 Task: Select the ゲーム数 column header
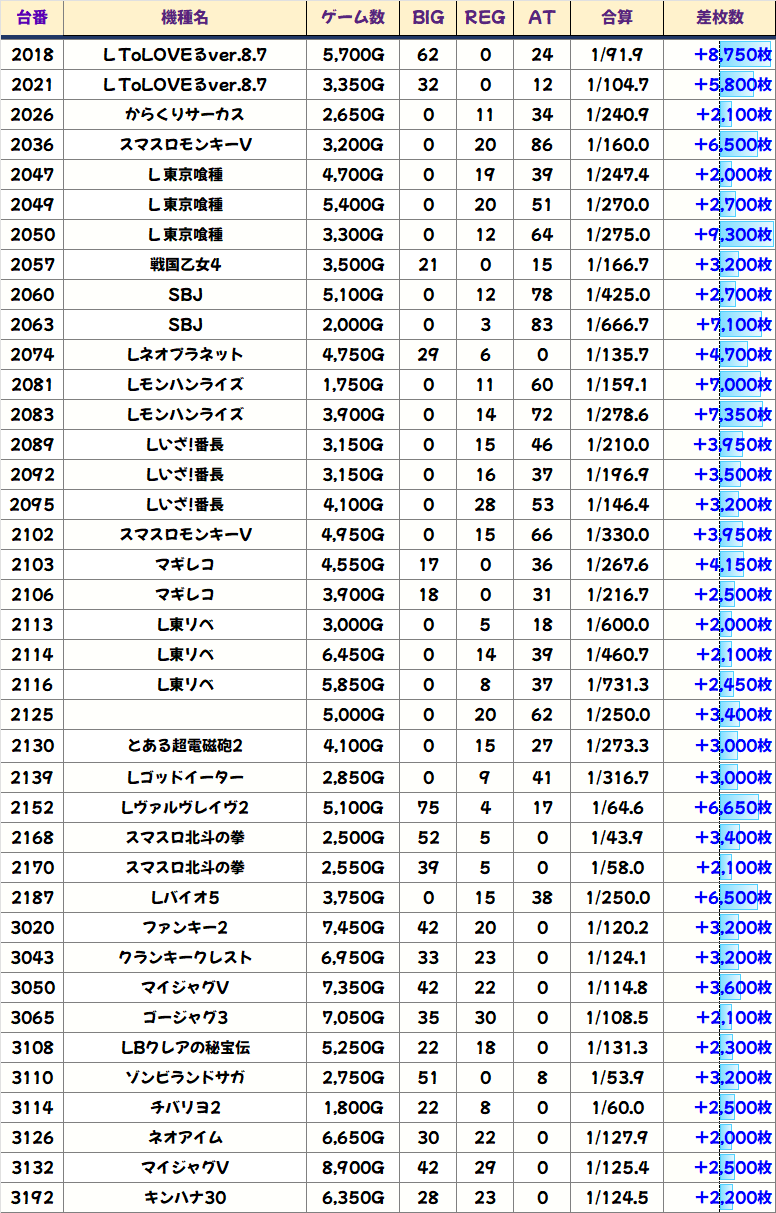pyautogui.click(x=353, y=18)
